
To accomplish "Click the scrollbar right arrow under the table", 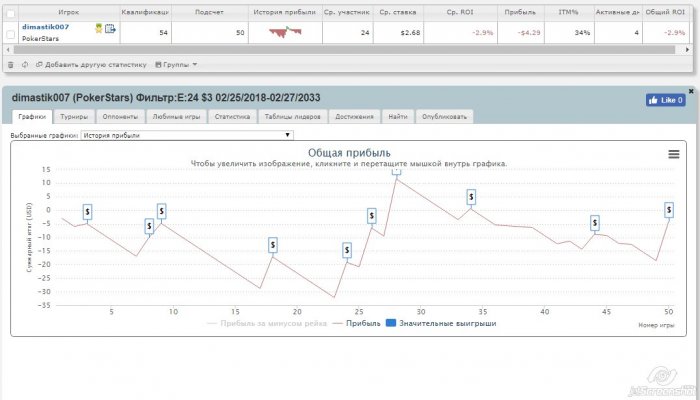I will pyautogui.click(x=687, y=49).
